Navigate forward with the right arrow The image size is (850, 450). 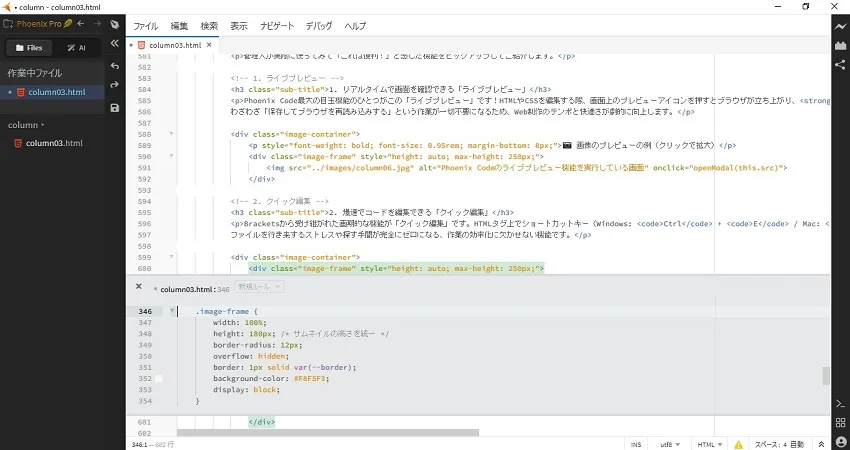pyautogui.click(x=97, y=24)
